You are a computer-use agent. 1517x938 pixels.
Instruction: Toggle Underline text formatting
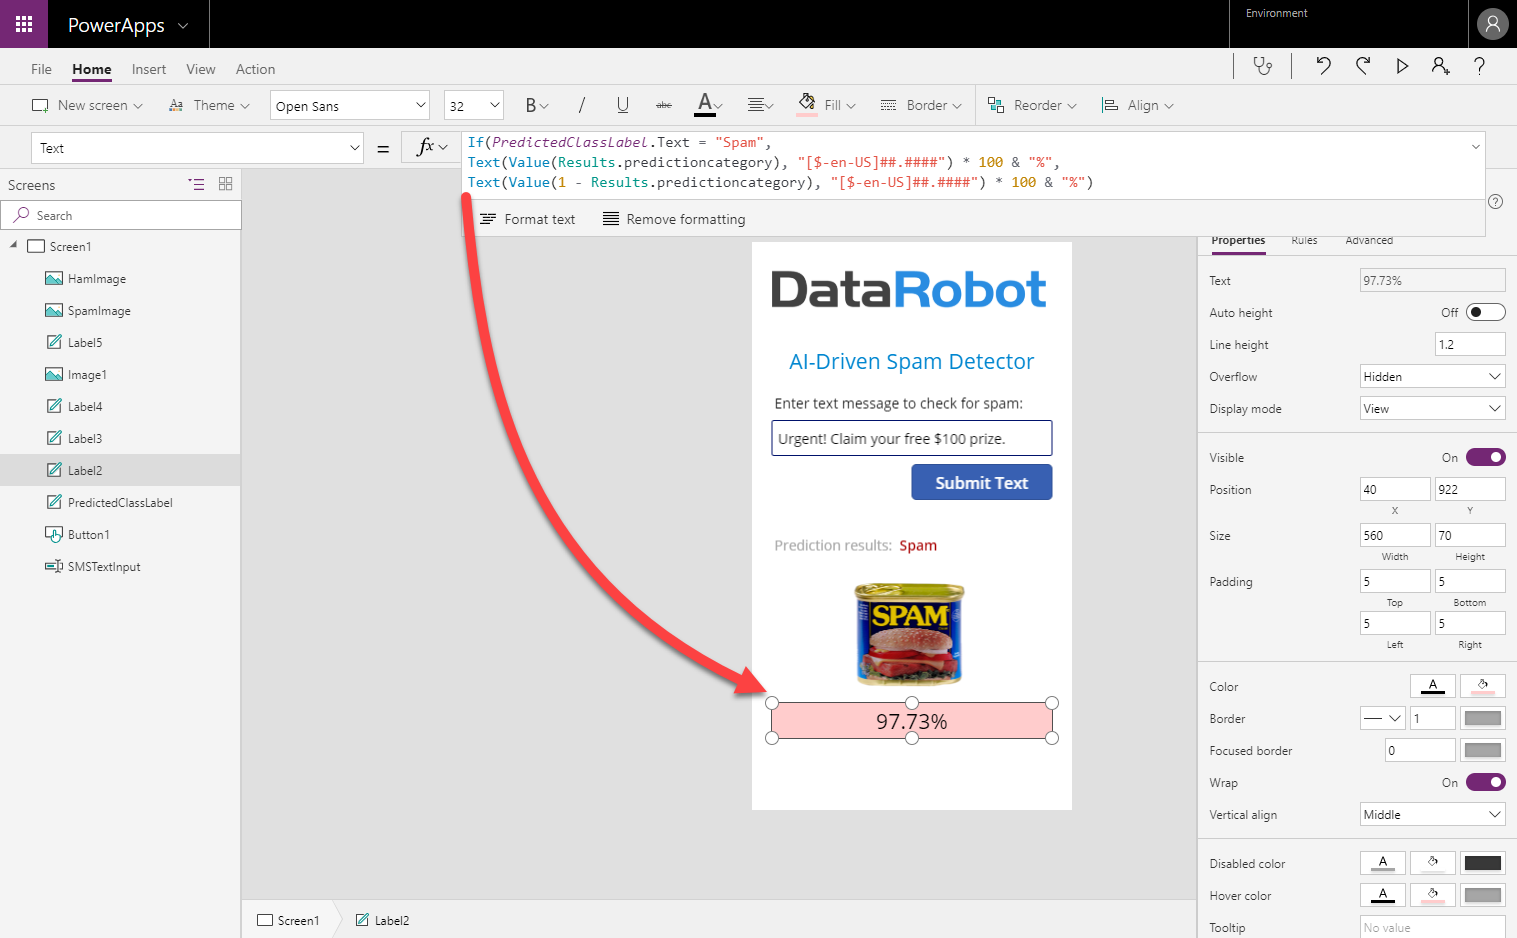point(623,105)
